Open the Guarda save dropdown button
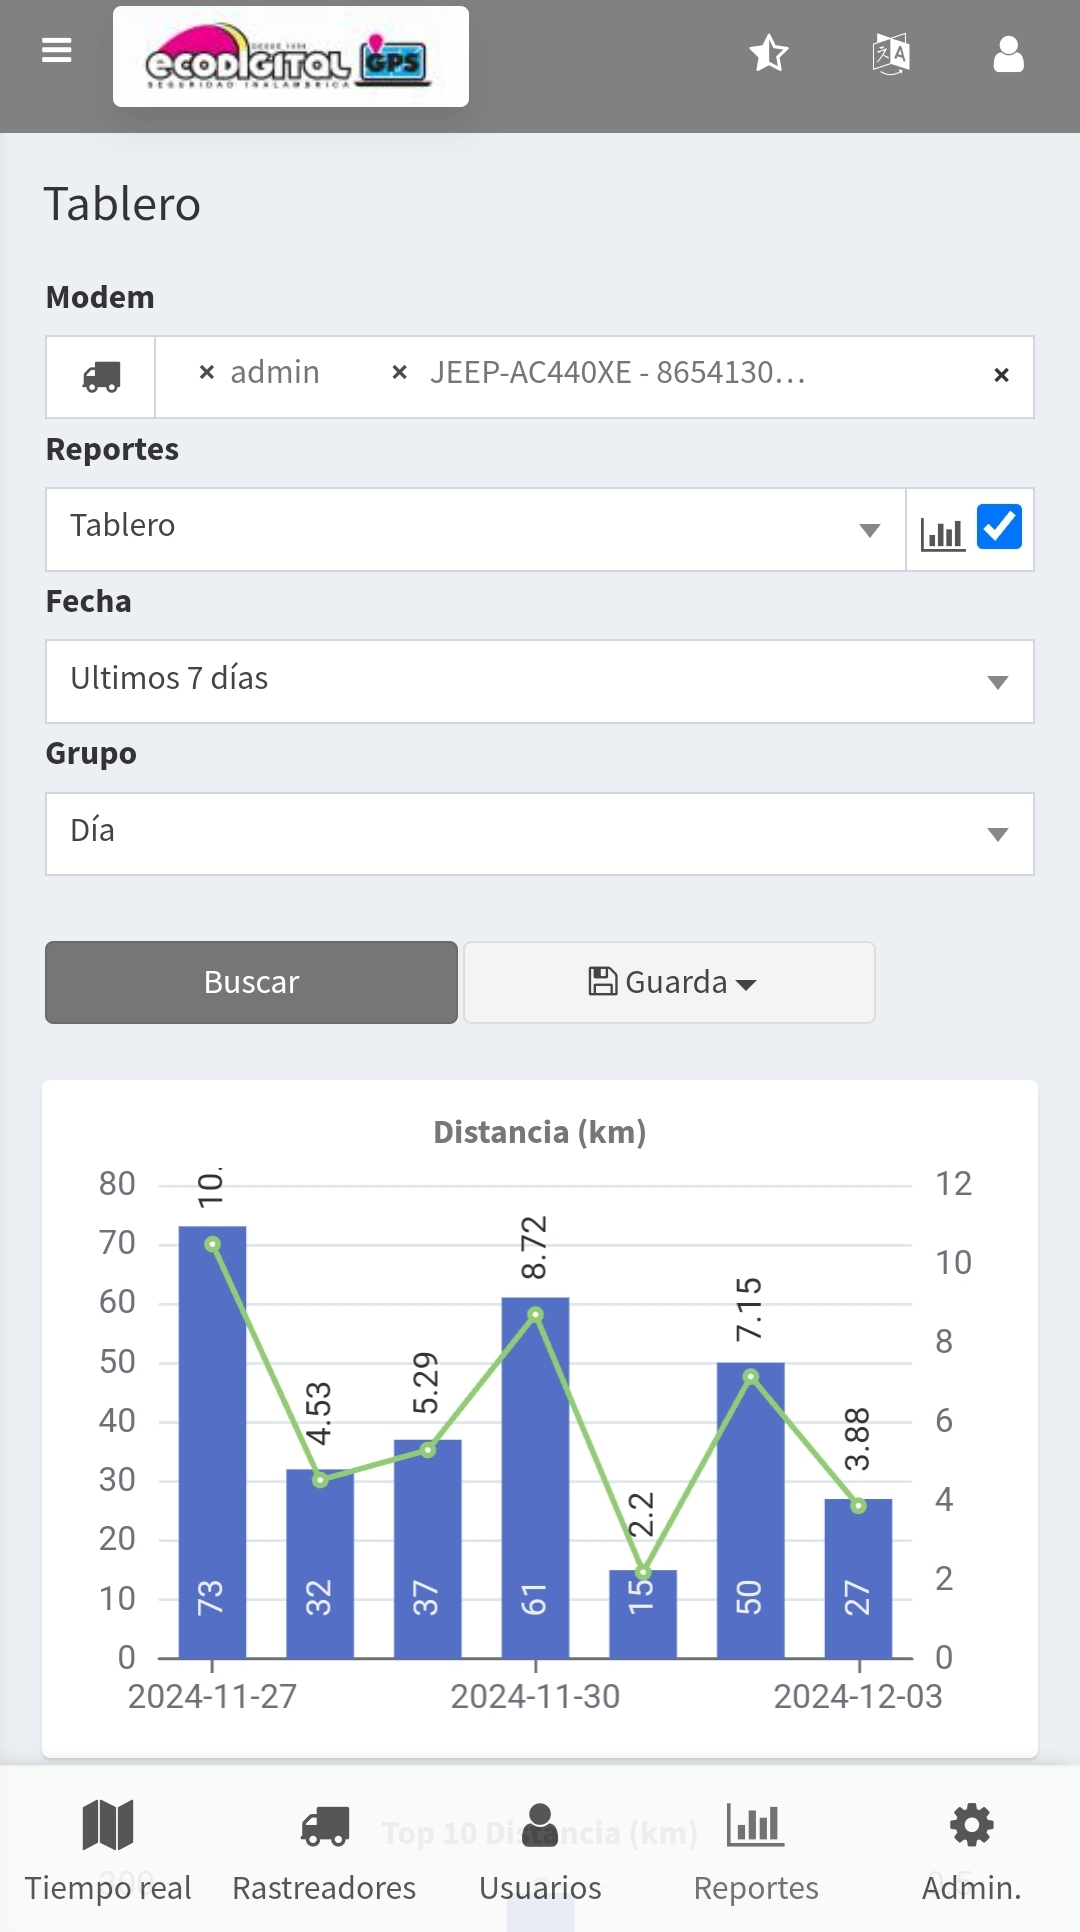 [669, 982]
